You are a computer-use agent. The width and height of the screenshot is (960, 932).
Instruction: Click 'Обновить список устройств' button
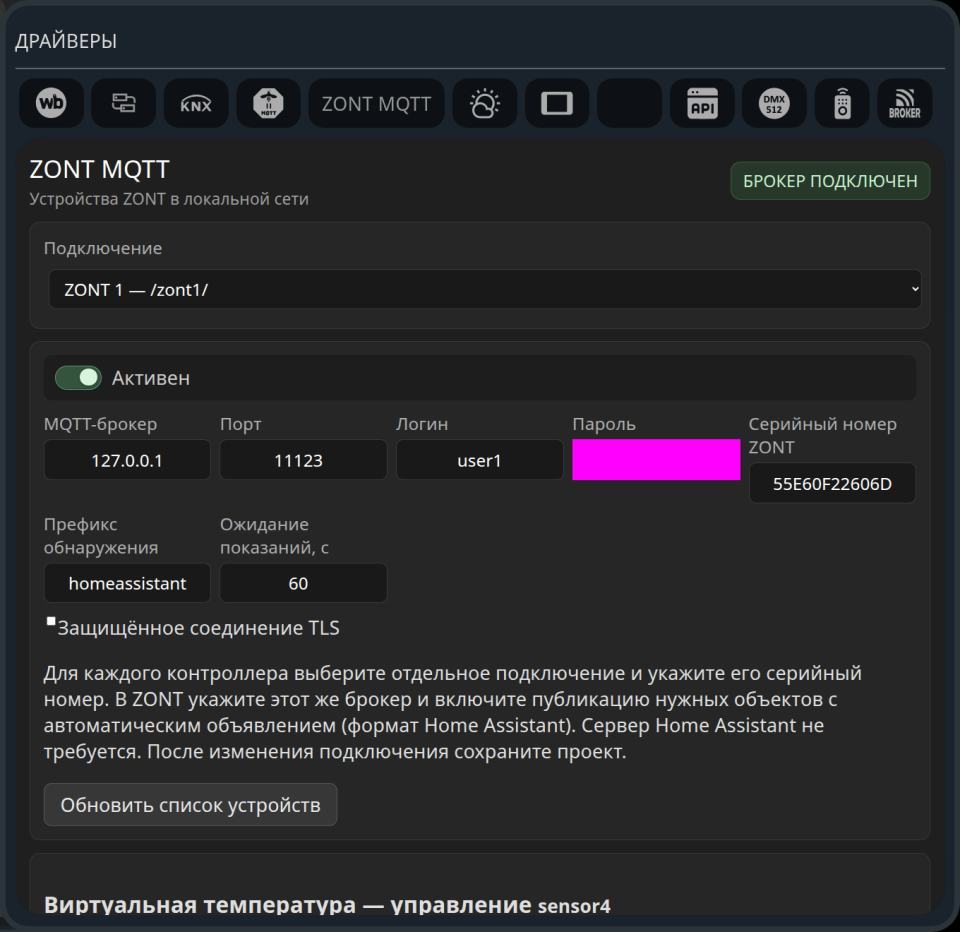(x=190, y=805)
